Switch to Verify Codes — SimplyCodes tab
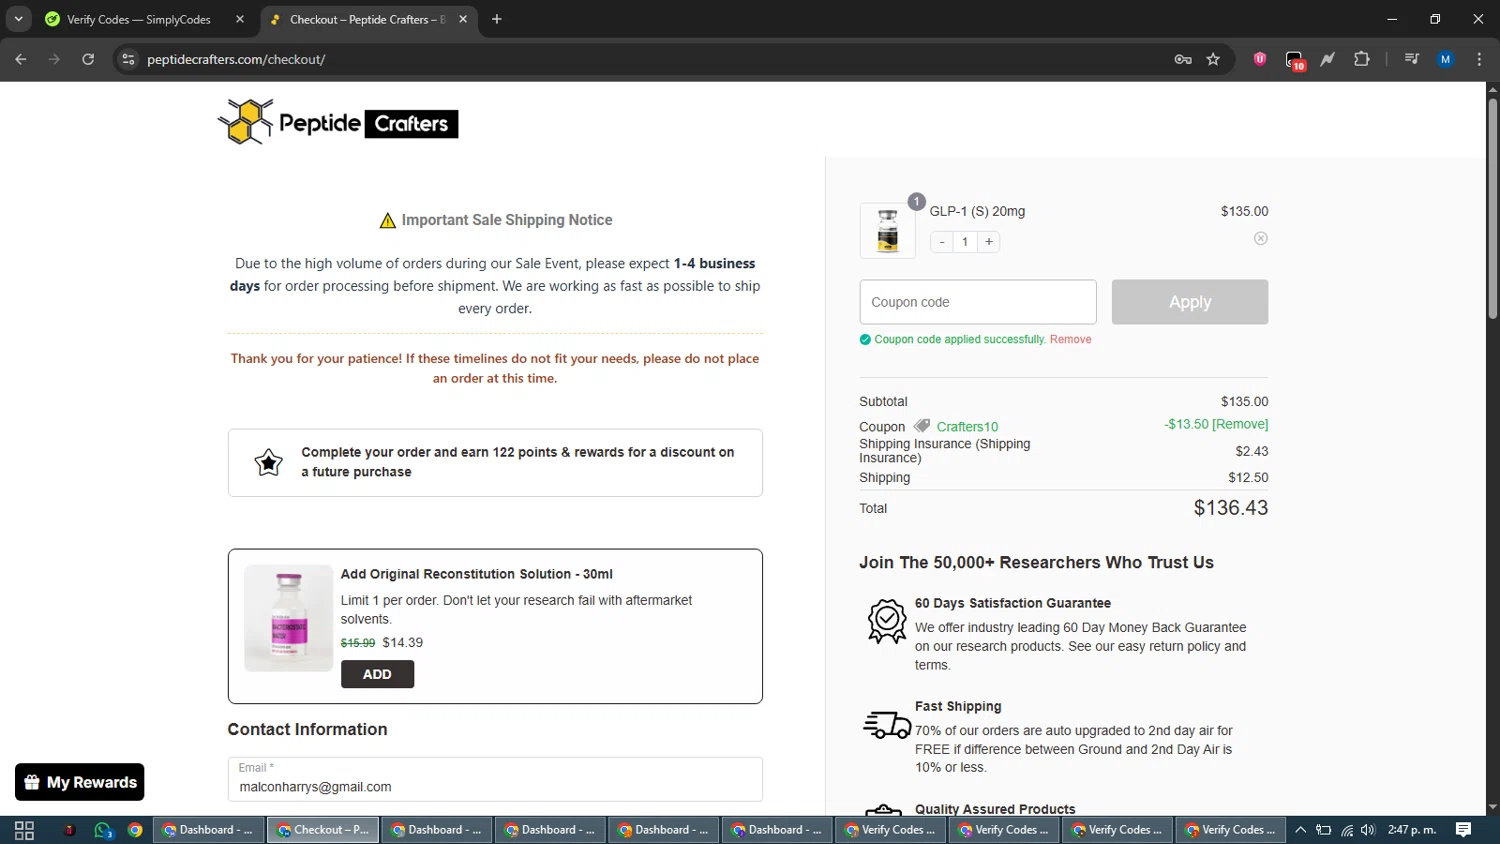 (146, 19)
